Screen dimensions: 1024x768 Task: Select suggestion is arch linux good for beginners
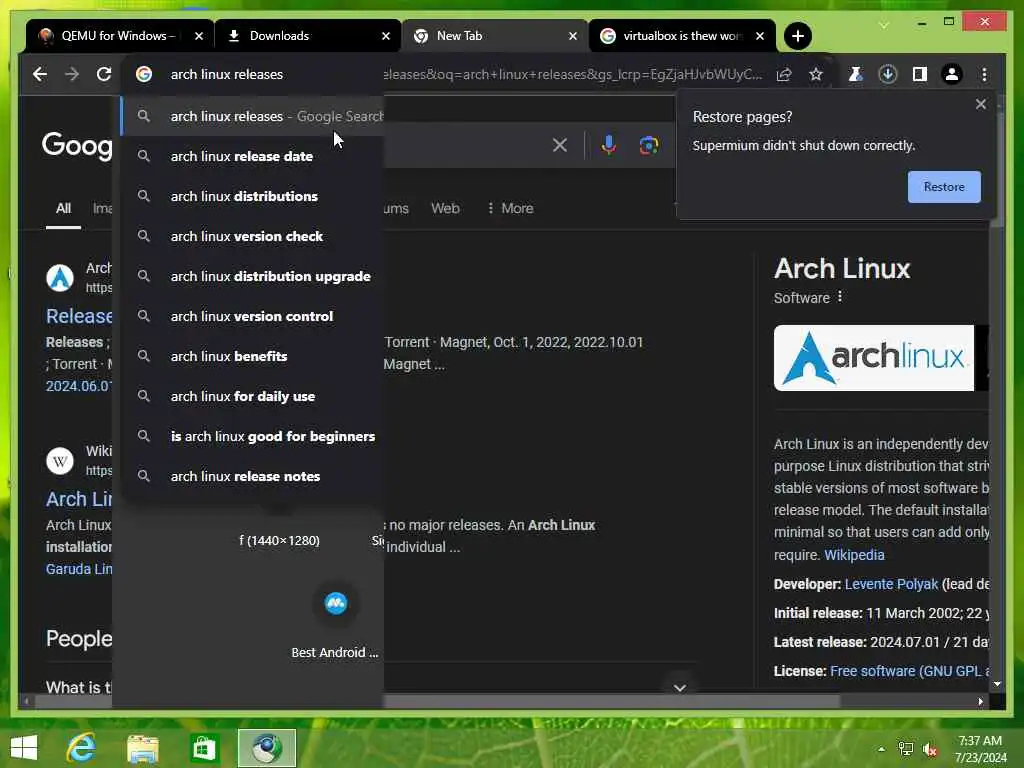point(253,436)
